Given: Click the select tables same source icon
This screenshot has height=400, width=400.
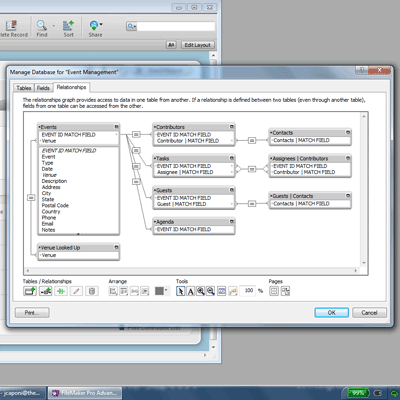Looking at the screenshot, I should point(222,291).
